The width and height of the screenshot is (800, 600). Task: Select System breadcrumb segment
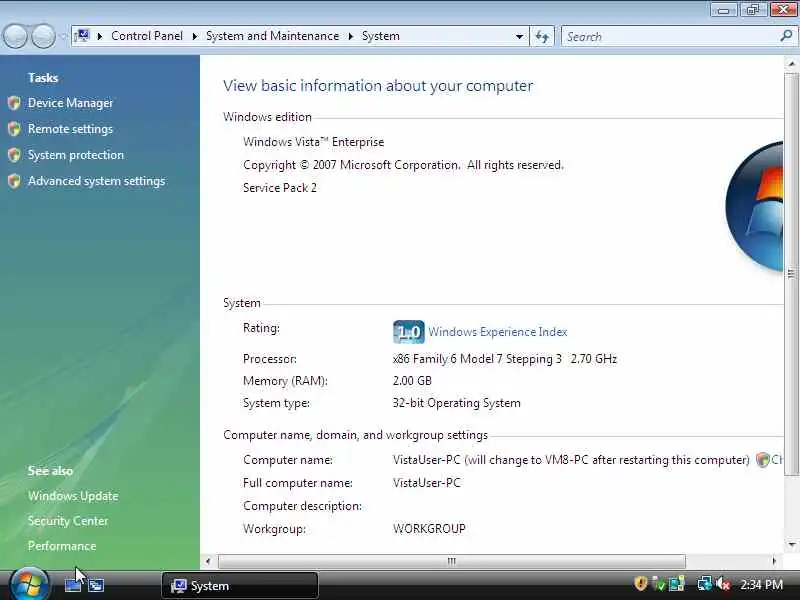[x=381, y=36]
